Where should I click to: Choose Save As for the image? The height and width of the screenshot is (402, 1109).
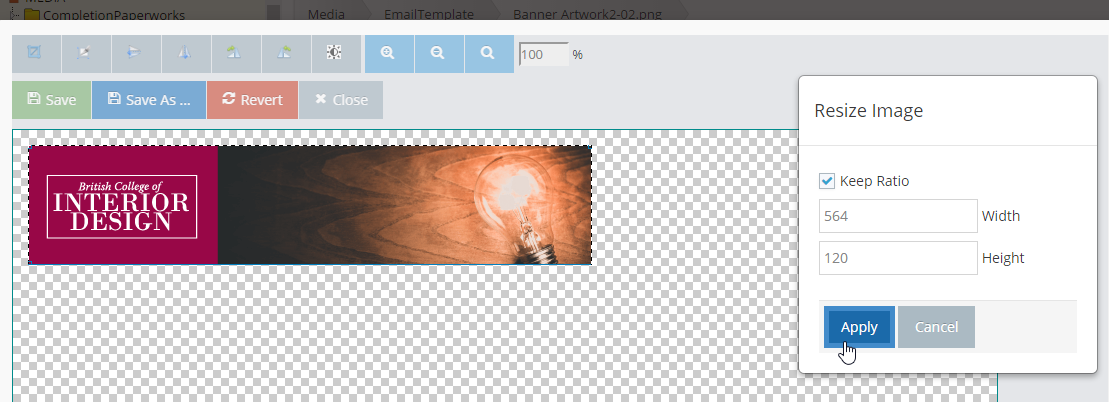[149, 100]
